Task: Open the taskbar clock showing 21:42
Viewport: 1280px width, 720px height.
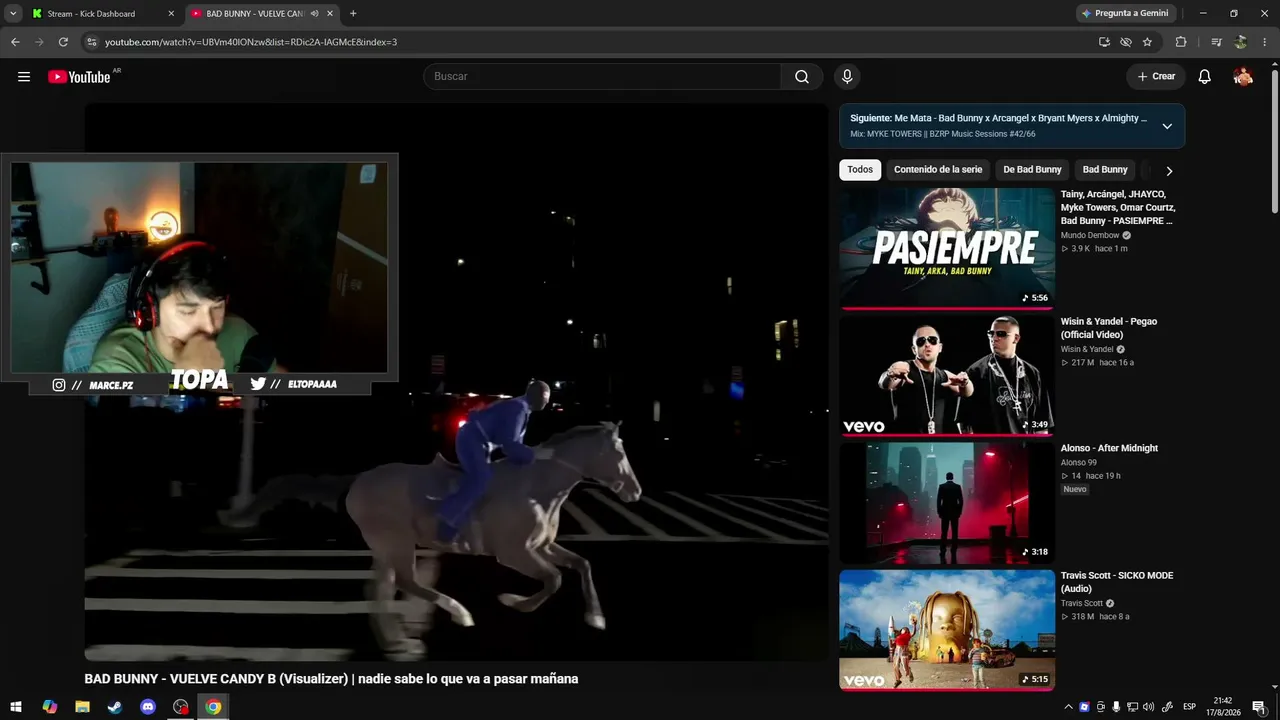Action: (1222, 707)
